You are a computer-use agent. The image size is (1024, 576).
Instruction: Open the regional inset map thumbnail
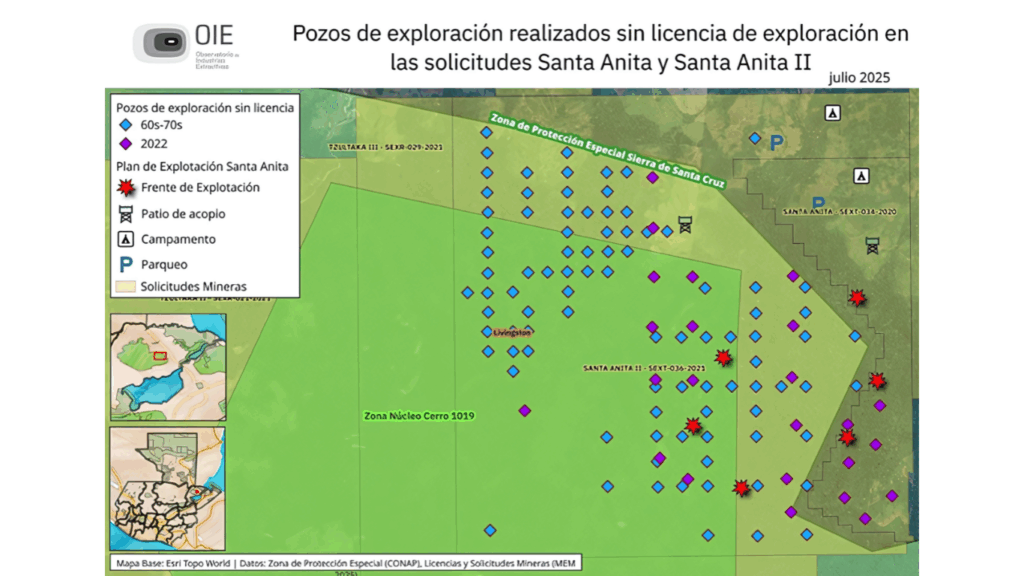click(x=168, y=367)
